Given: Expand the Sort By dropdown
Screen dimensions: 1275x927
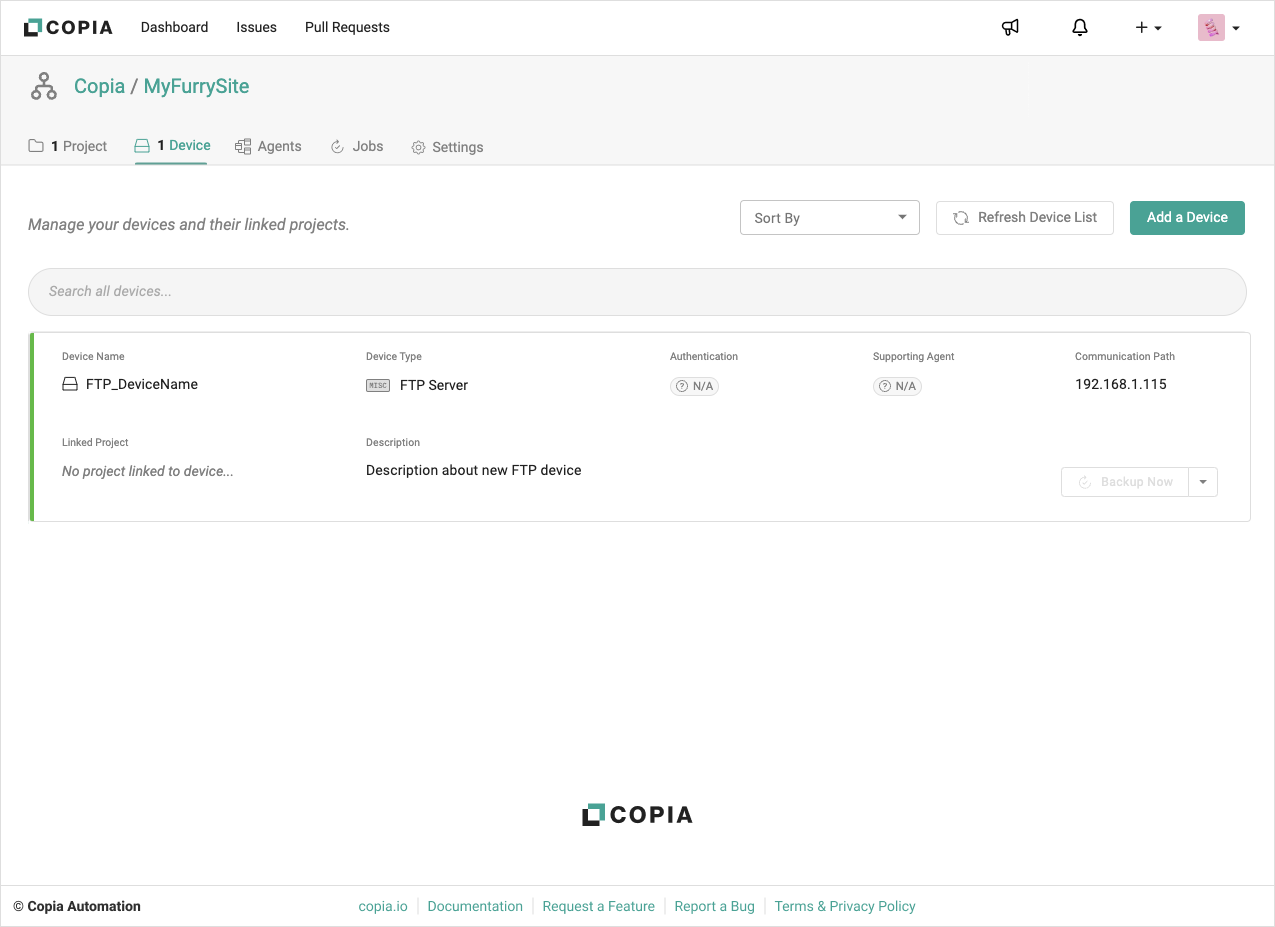Looking at the screenshot, I should pyautogui.click(x=829, y=218).
